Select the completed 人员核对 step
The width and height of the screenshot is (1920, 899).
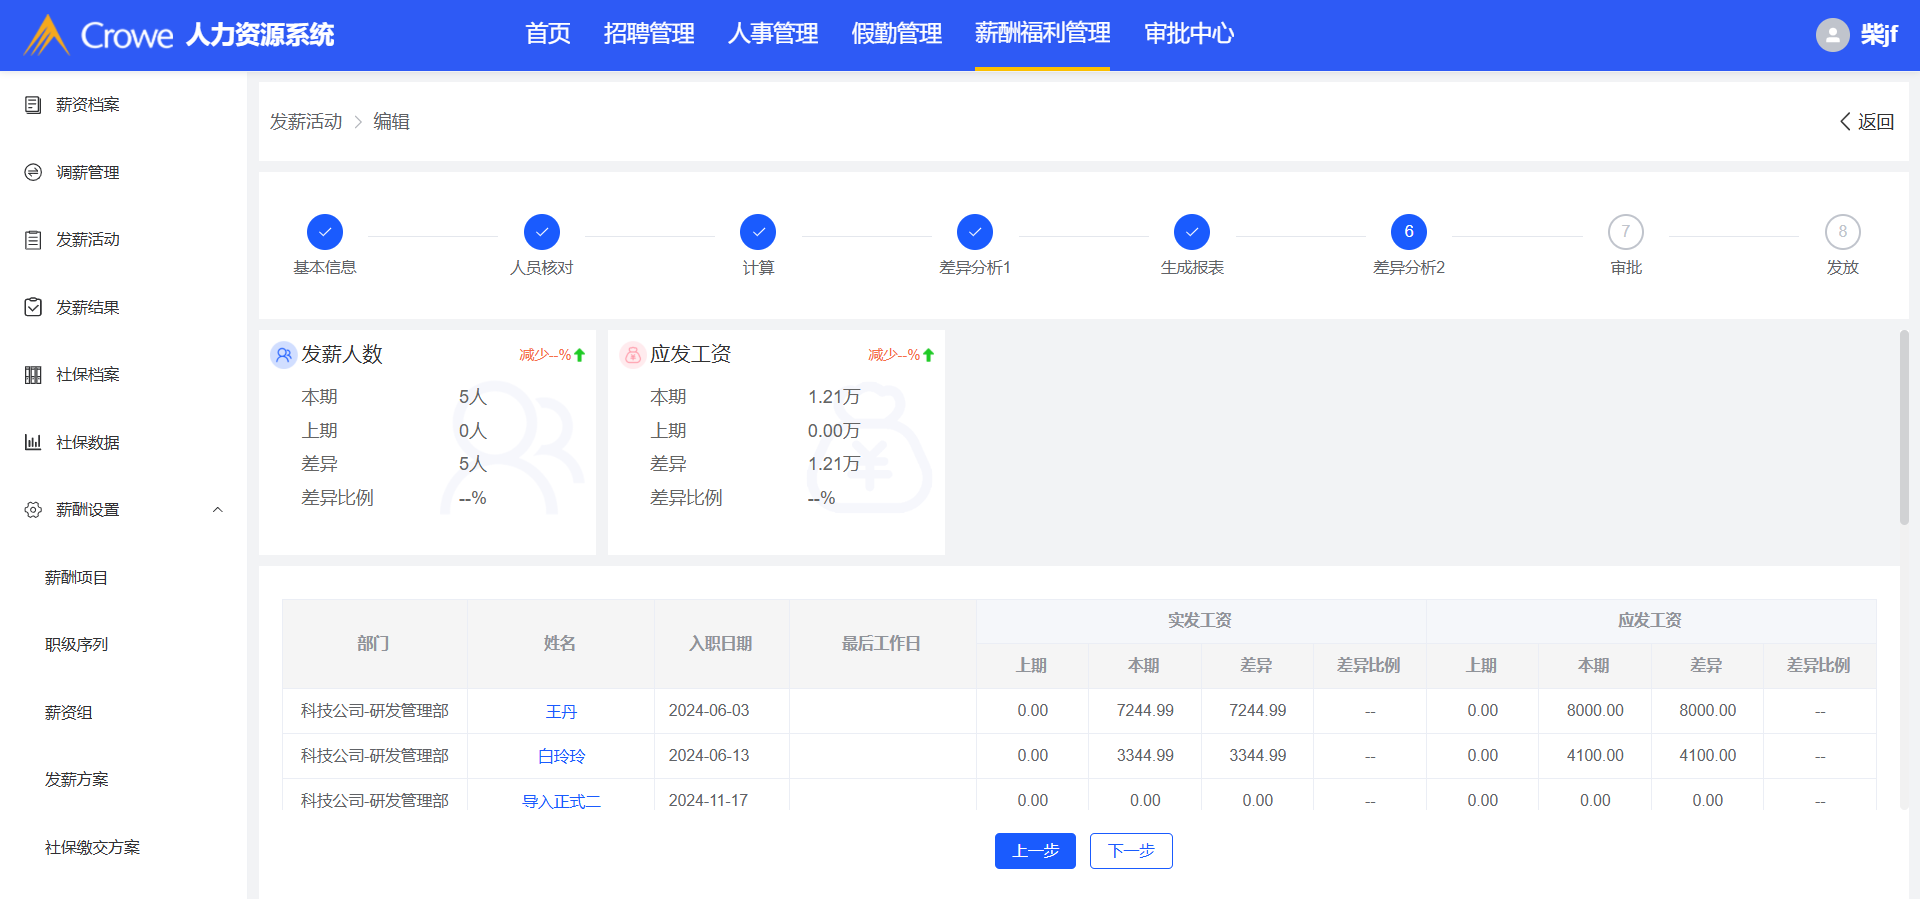click(541, 232)
